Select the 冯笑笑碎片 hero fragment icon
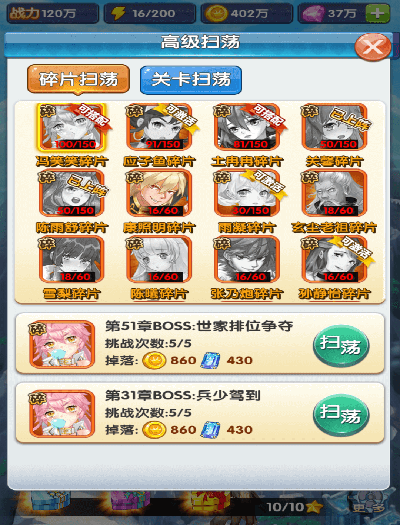 [x=71, y=127]
